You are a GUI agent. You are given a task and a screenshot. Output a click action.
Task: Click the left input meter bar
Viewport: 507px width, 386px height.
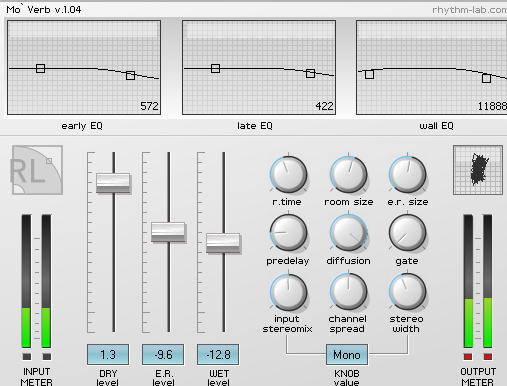click(x=26, y=281)
